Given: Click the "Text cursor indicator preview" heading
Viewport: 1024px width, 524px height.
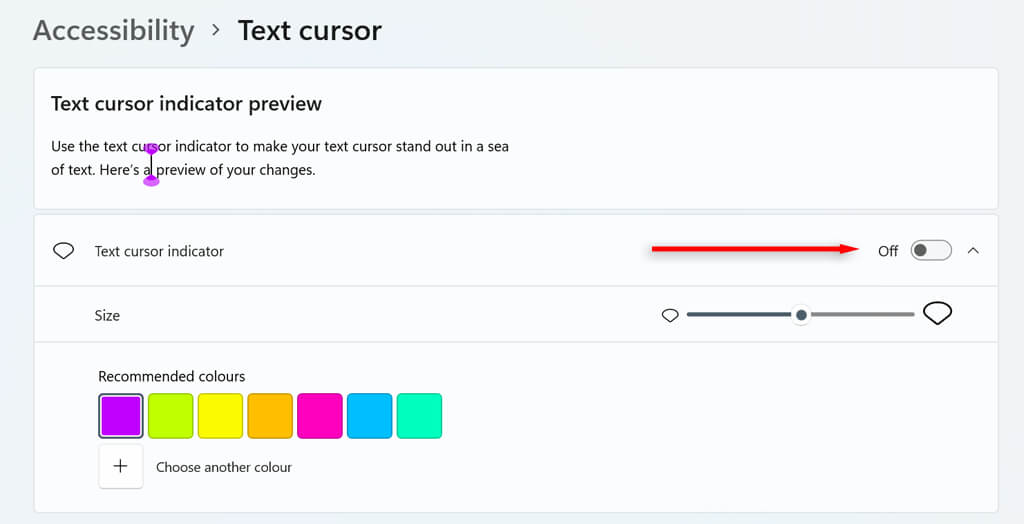Looking at the screenshot, I should 186,104.
